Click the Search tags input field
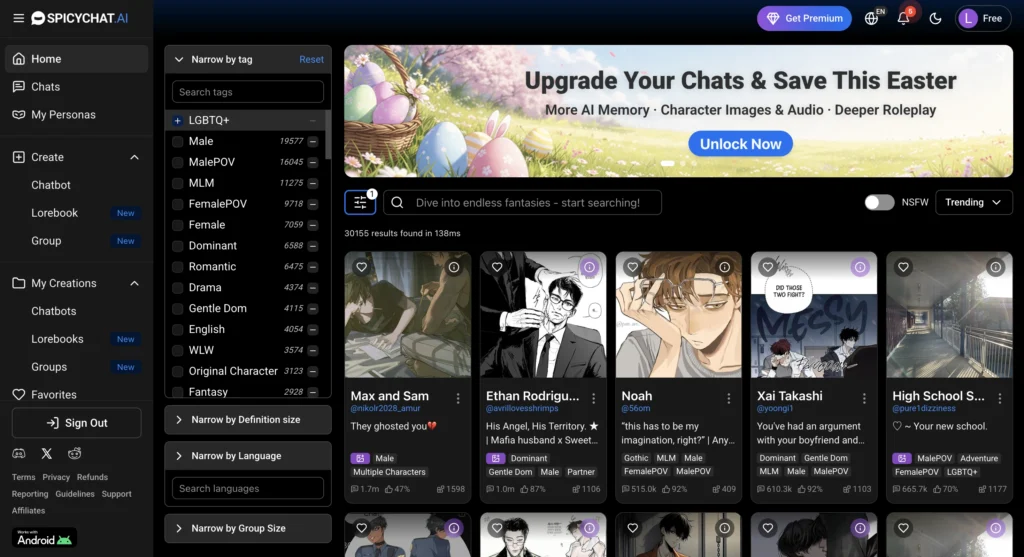 [x=247, y=92]
